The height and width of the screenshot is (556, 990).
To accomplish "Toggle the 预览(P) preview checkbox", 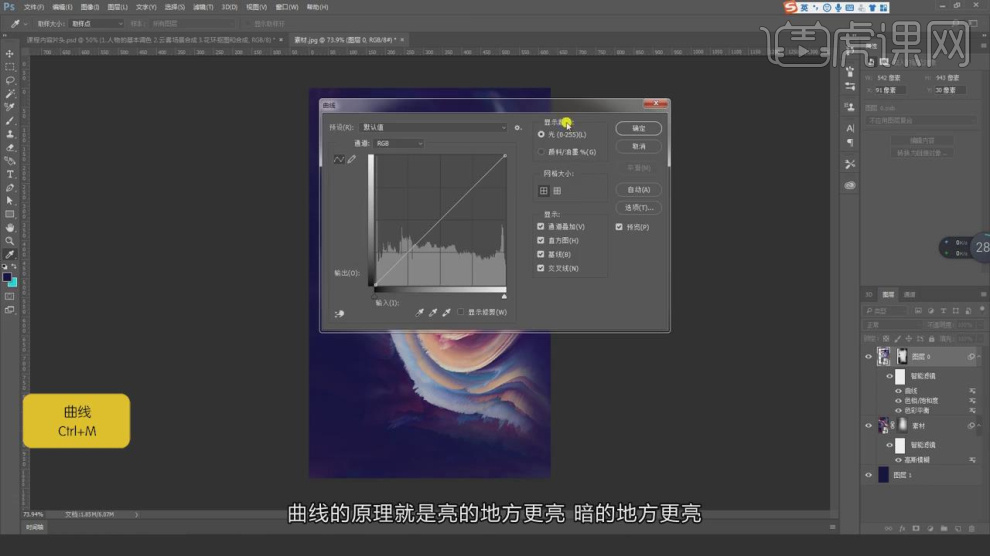I will click(619, 227).
